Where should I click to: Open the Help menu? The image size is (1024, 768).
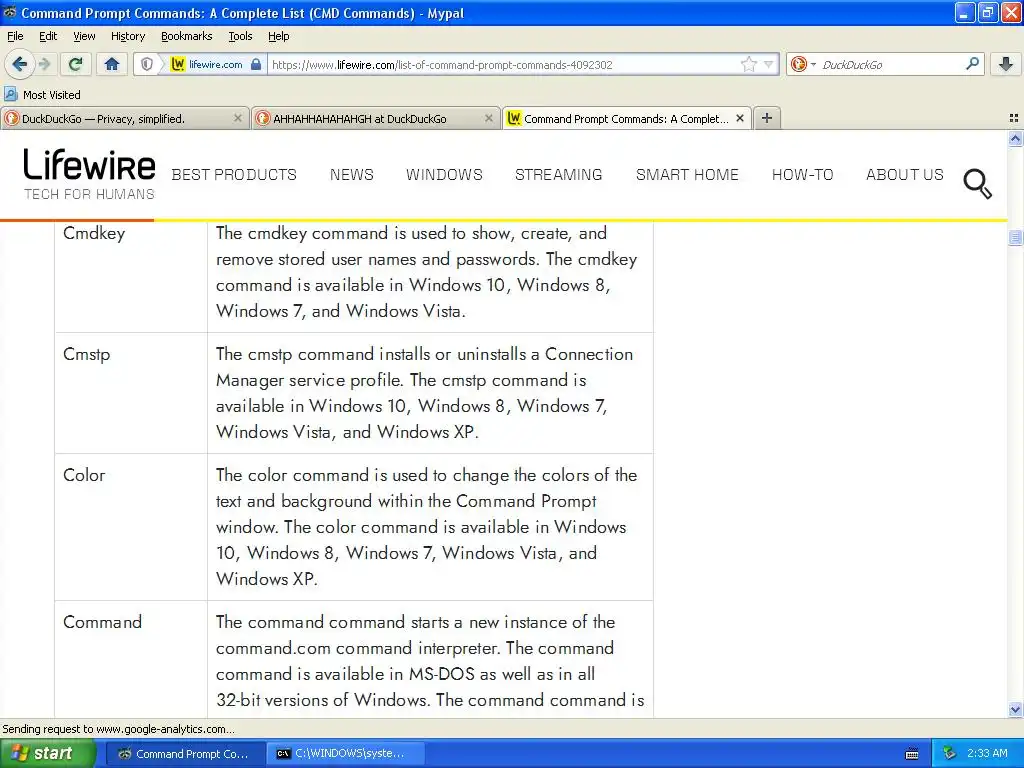coord(278,36)
